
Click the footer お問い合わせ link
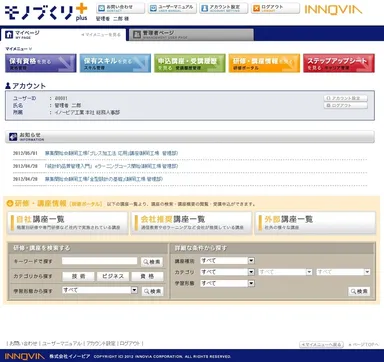(x=23, y=343)
